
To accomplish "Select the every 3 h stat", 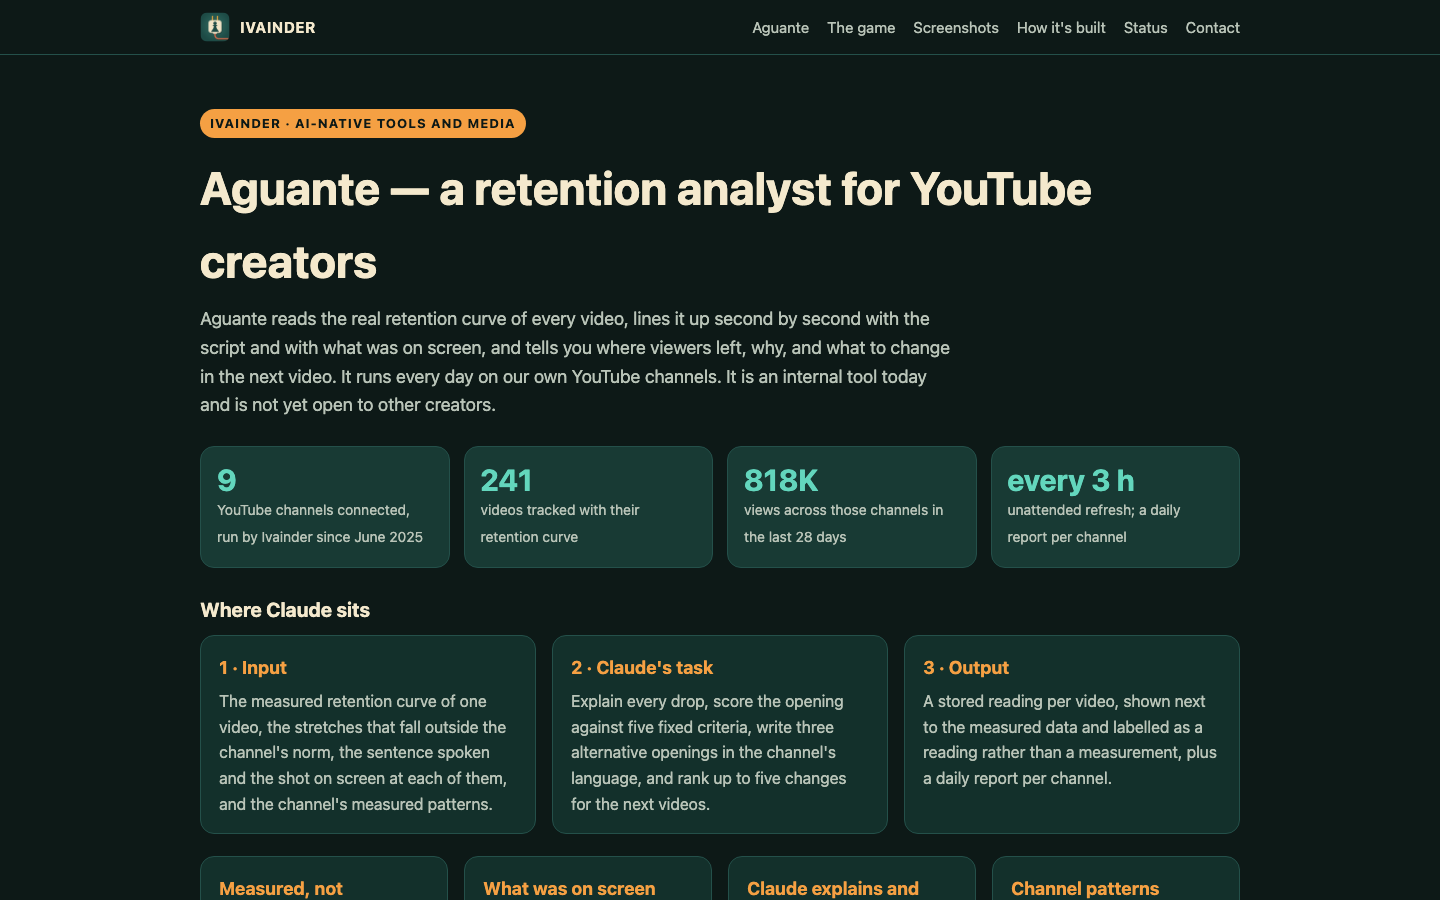I will (x=1070, y=480).
